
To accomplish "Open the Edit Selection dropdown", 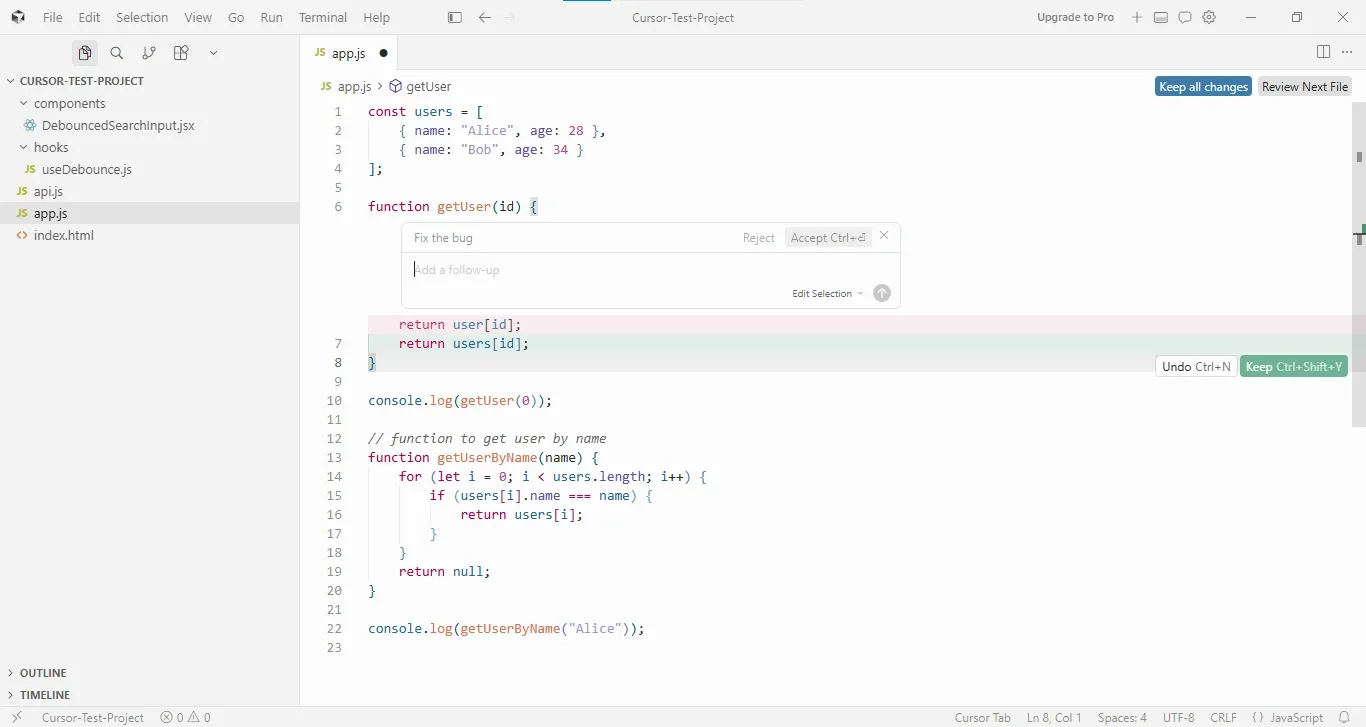I will click(x=828, y=294).
